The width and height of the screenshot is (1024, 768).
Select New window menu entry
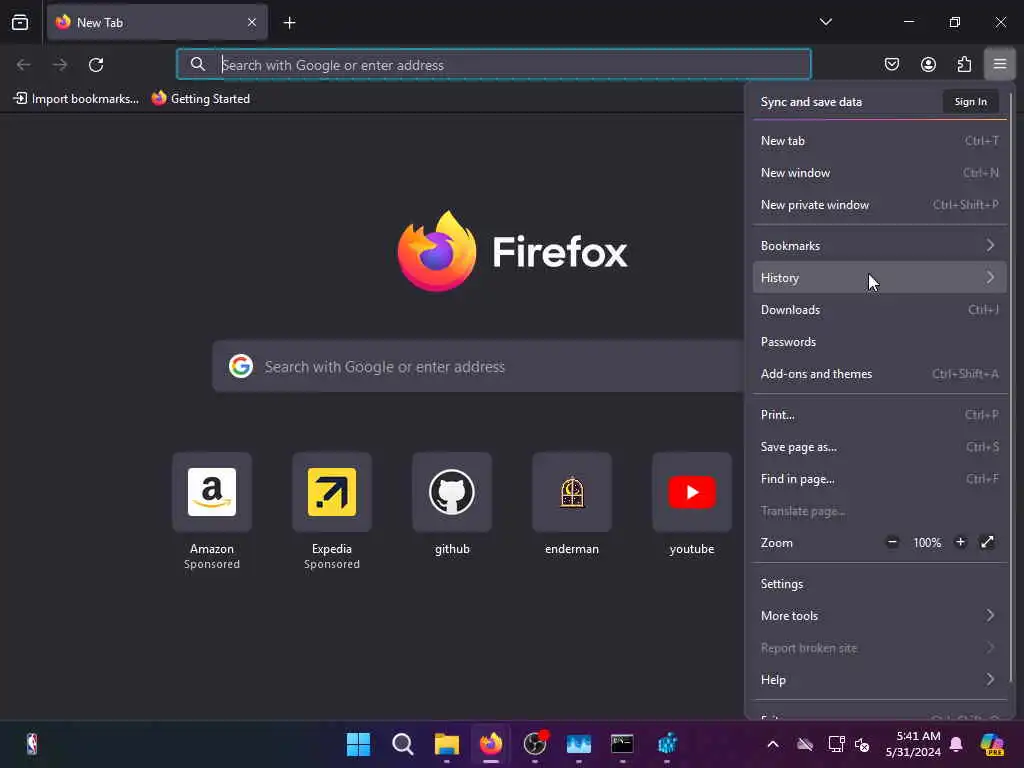tap(879, 172)
